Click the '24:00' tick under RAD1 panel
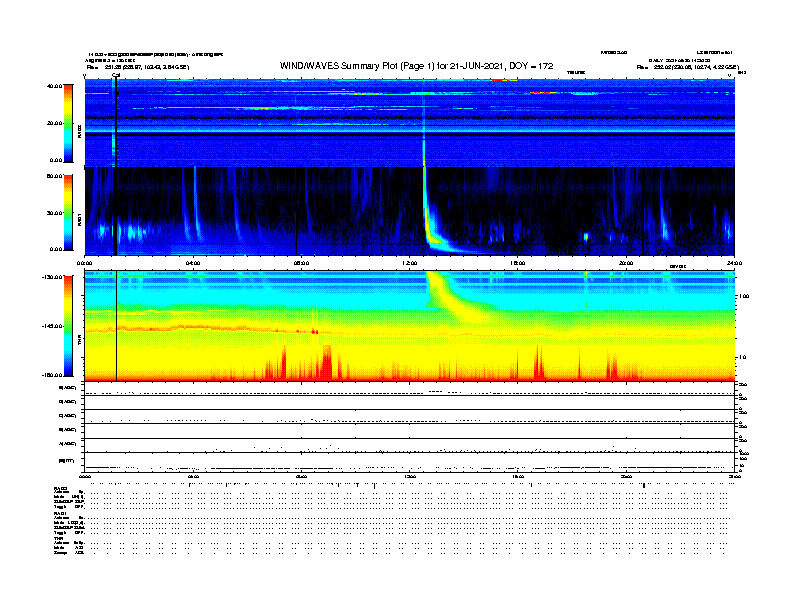 734,263
